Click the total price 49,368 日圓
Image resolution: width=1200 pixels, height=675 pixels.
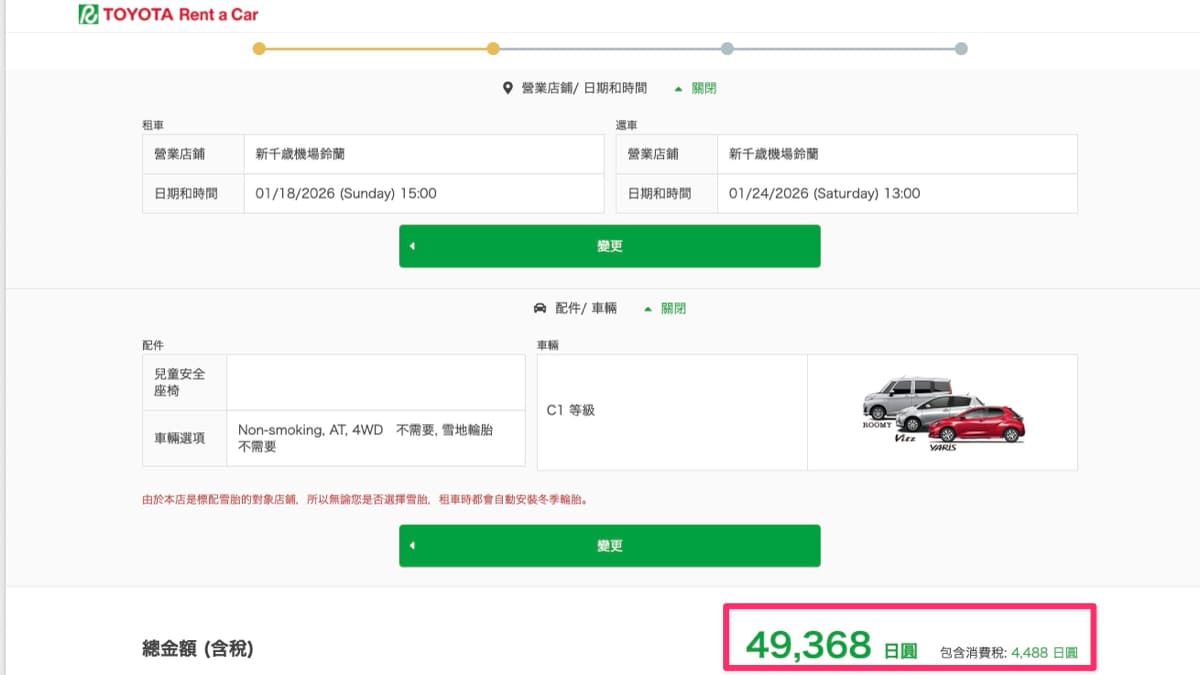click(x=832, y=646)
